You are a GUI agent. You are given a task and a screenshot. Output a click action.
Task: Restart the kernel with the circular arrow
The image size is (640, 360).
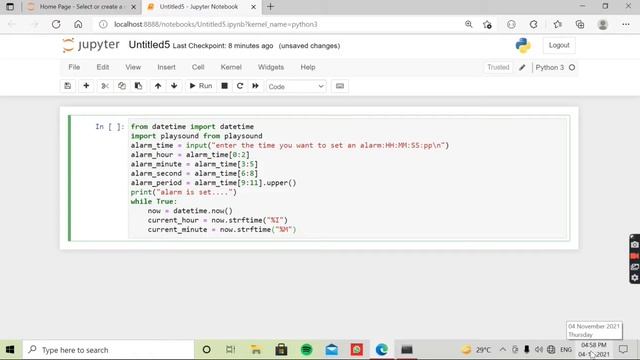pos(240,86)
